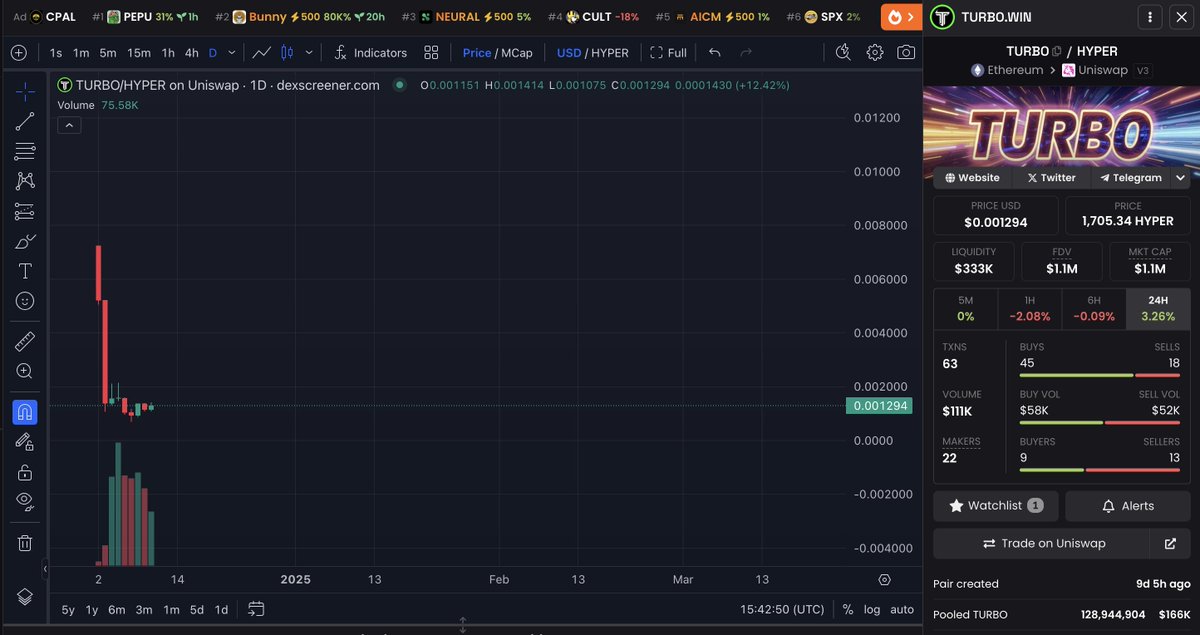Open the candle style dropdown arrow
Screen dimensions: 1200x635
(x=309, y=53)
